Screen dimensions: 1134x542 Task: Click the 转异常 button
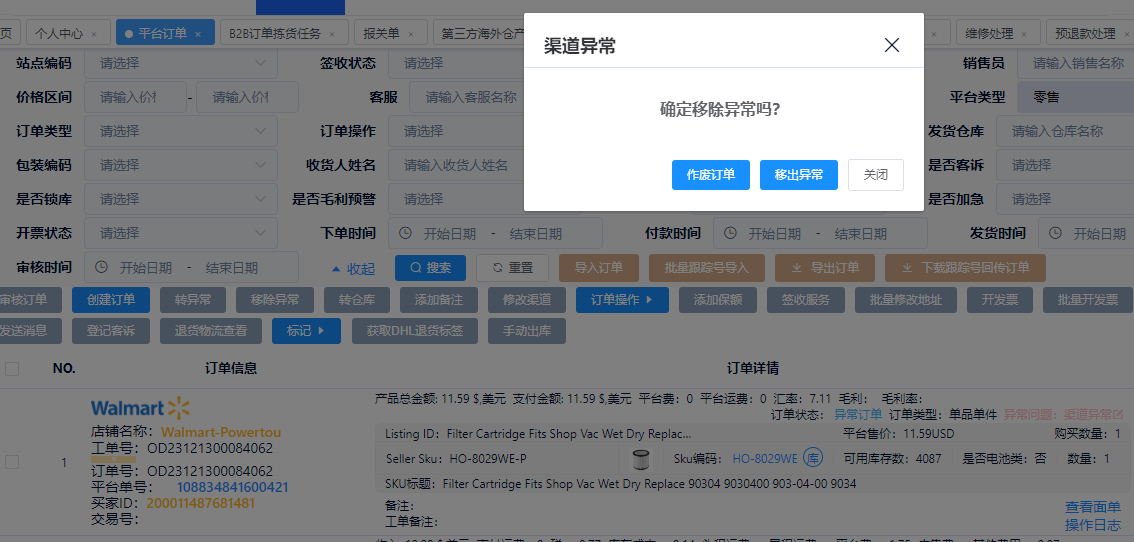pyautogui.click(x=191, y=300)
